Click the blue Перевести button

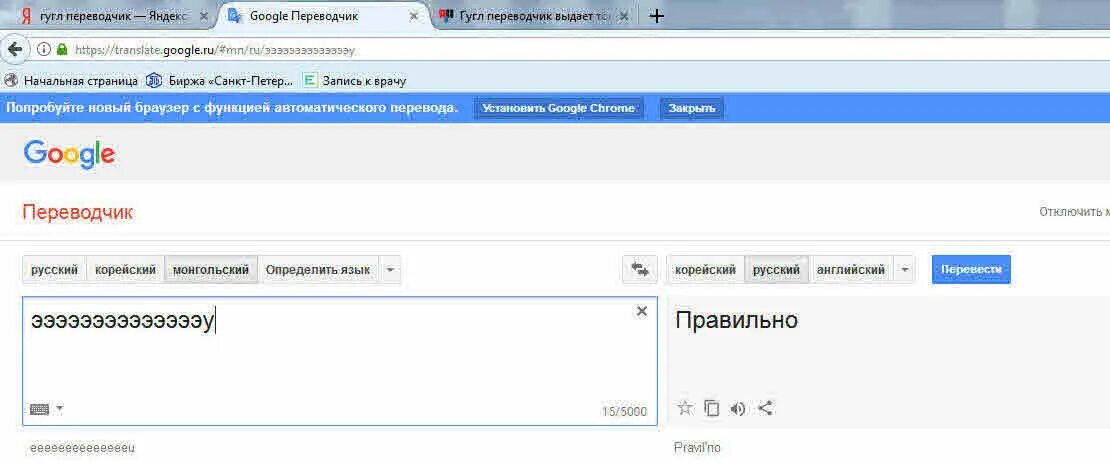[971, 270]
